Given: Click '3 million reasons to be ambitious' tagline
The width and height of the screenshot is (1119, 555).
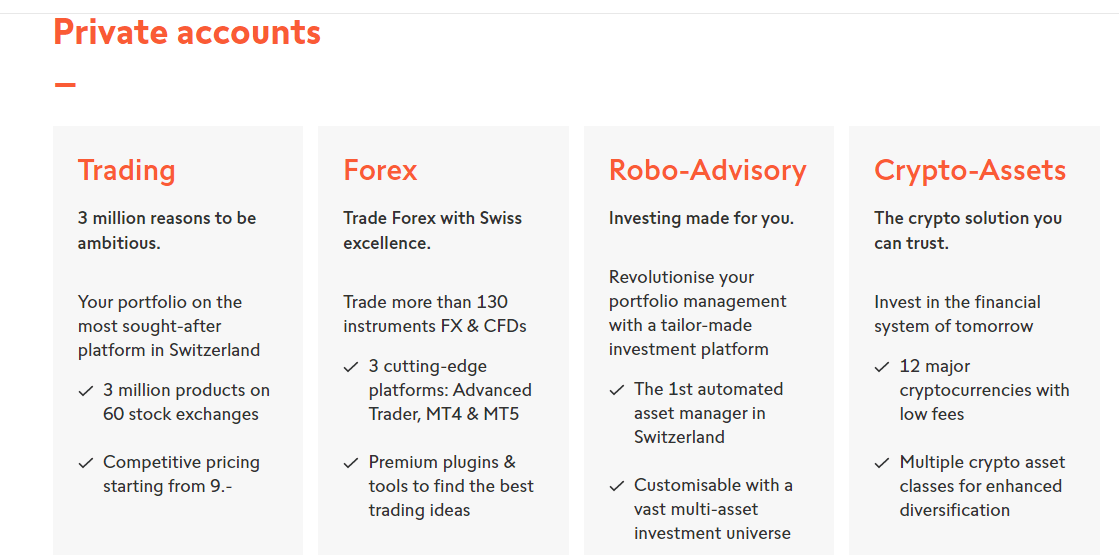Looking at the screenshot, I should coord(167,230).
